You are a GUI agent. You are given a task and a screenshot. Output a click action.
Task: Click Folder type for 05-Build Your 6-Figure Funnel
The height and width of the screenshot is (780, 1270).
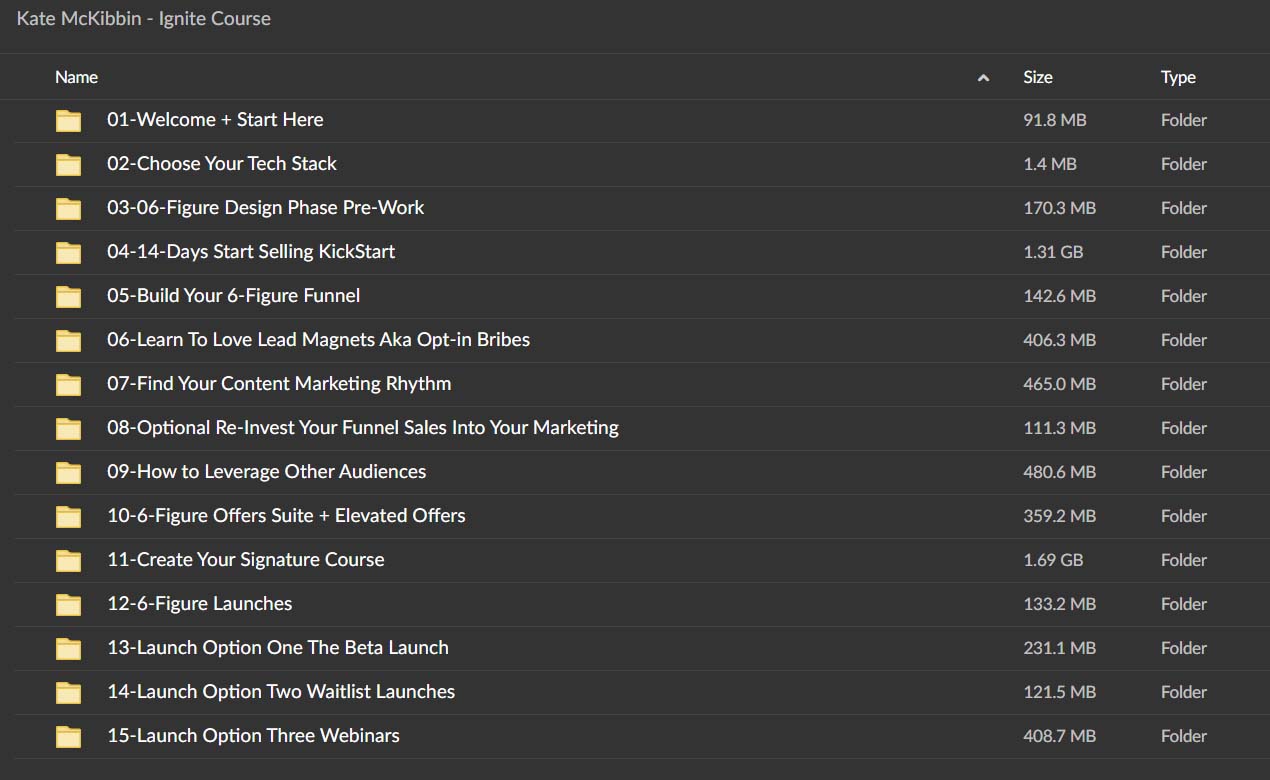[x=1184, y=296]
